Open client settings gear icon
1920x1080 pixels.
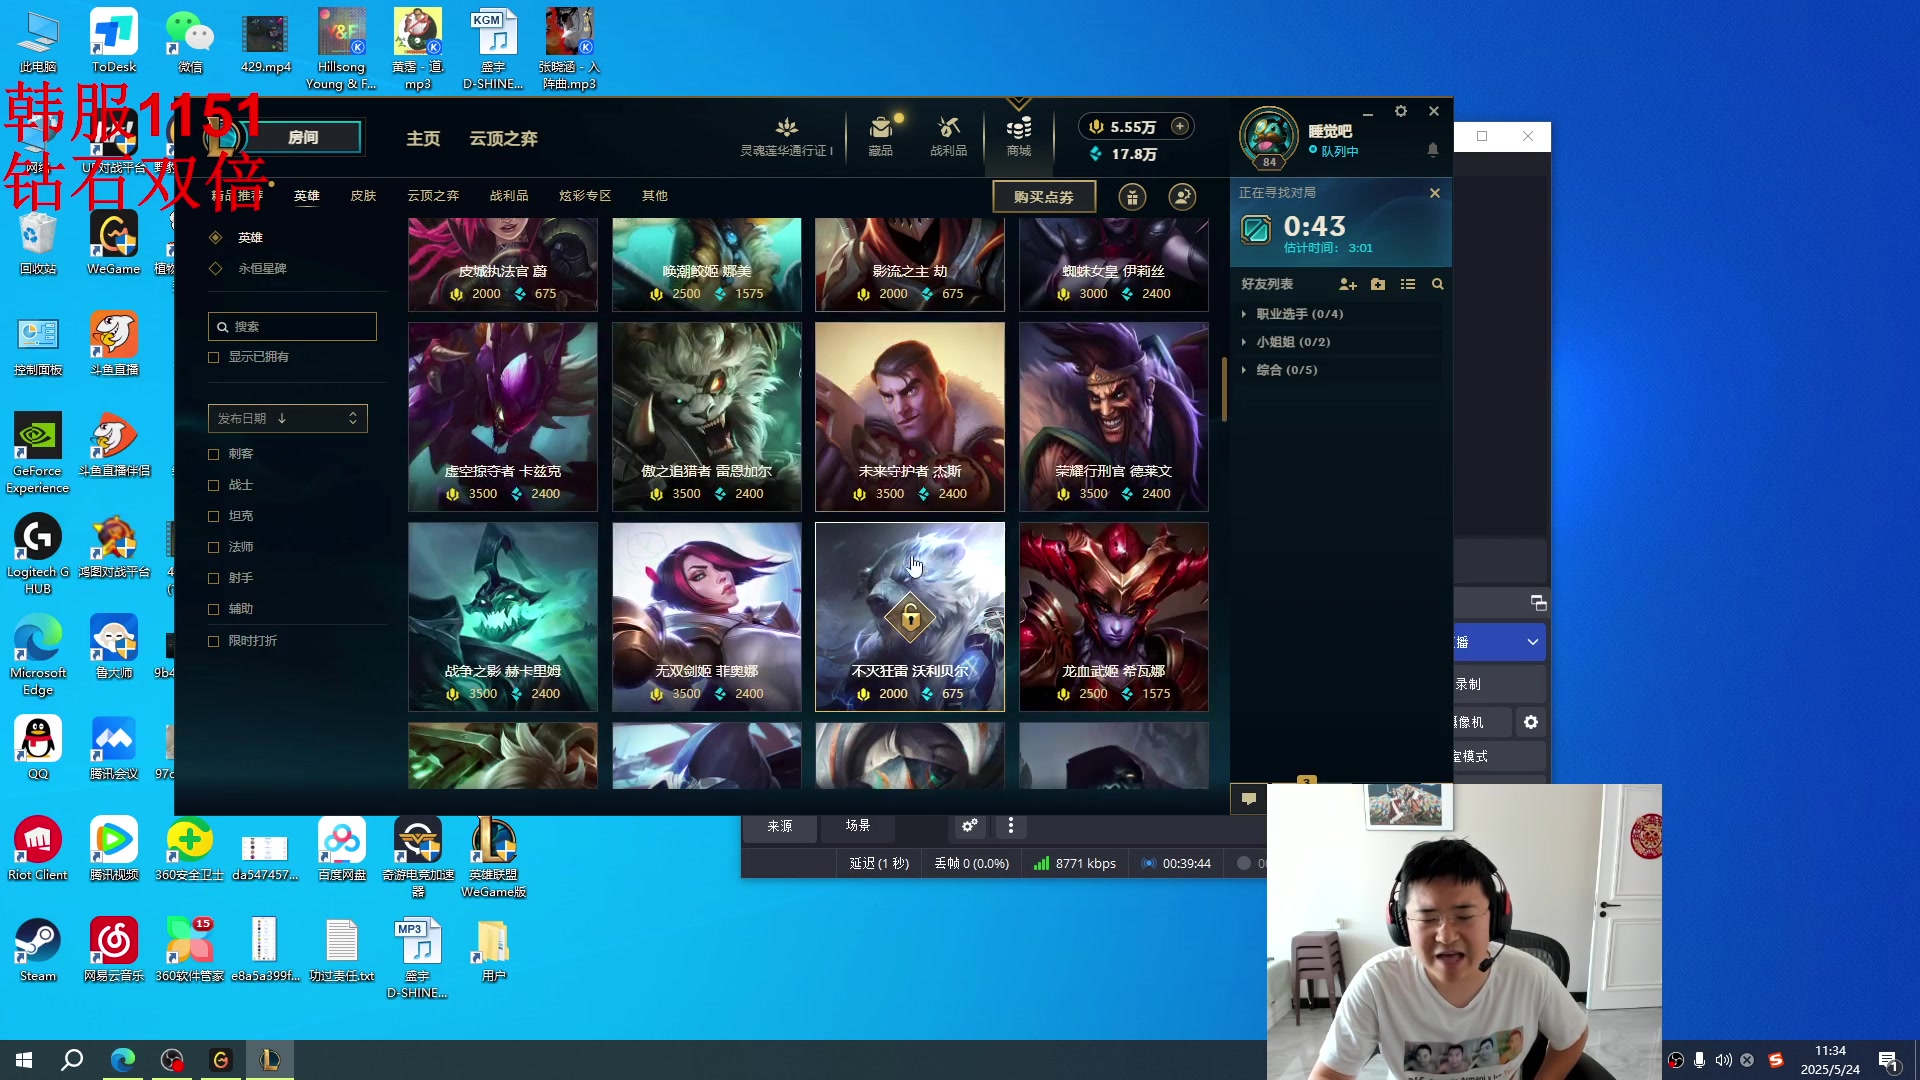pyautogui.click(x=1400, y=111)
